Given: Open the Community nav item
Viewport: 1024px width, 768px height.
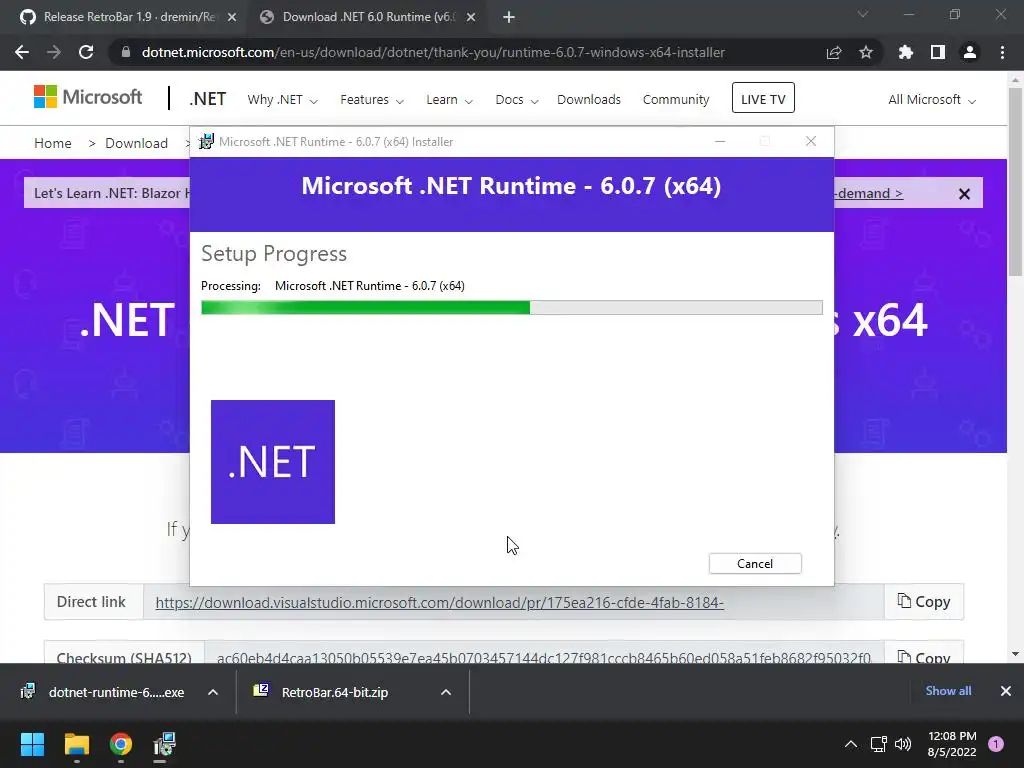Looking at the screenshot, I should tap(676, 100).
